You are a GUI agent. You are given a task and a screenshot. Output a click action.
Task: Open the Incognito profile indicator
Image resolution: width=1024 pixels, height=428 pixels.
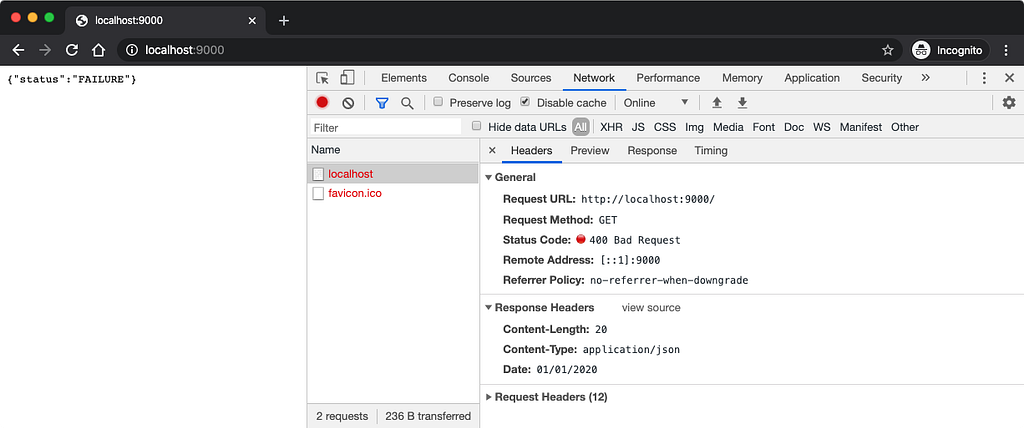[948, 50]
